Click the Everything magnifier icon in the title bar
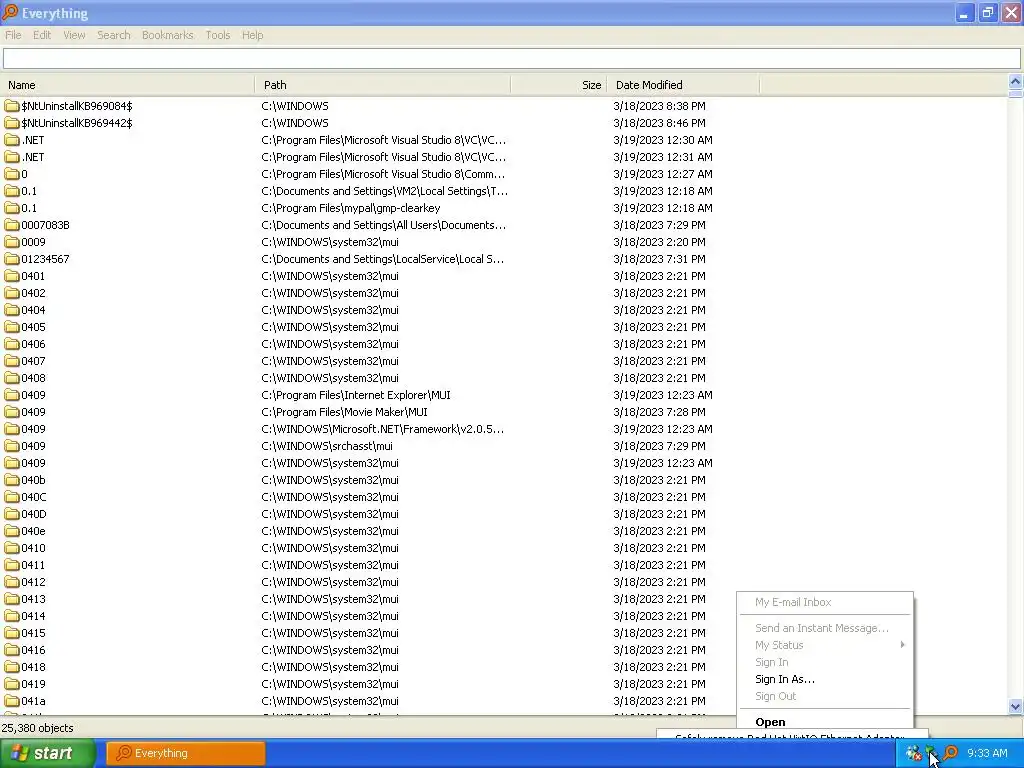 pyautogui.click(x=10, y=12)
